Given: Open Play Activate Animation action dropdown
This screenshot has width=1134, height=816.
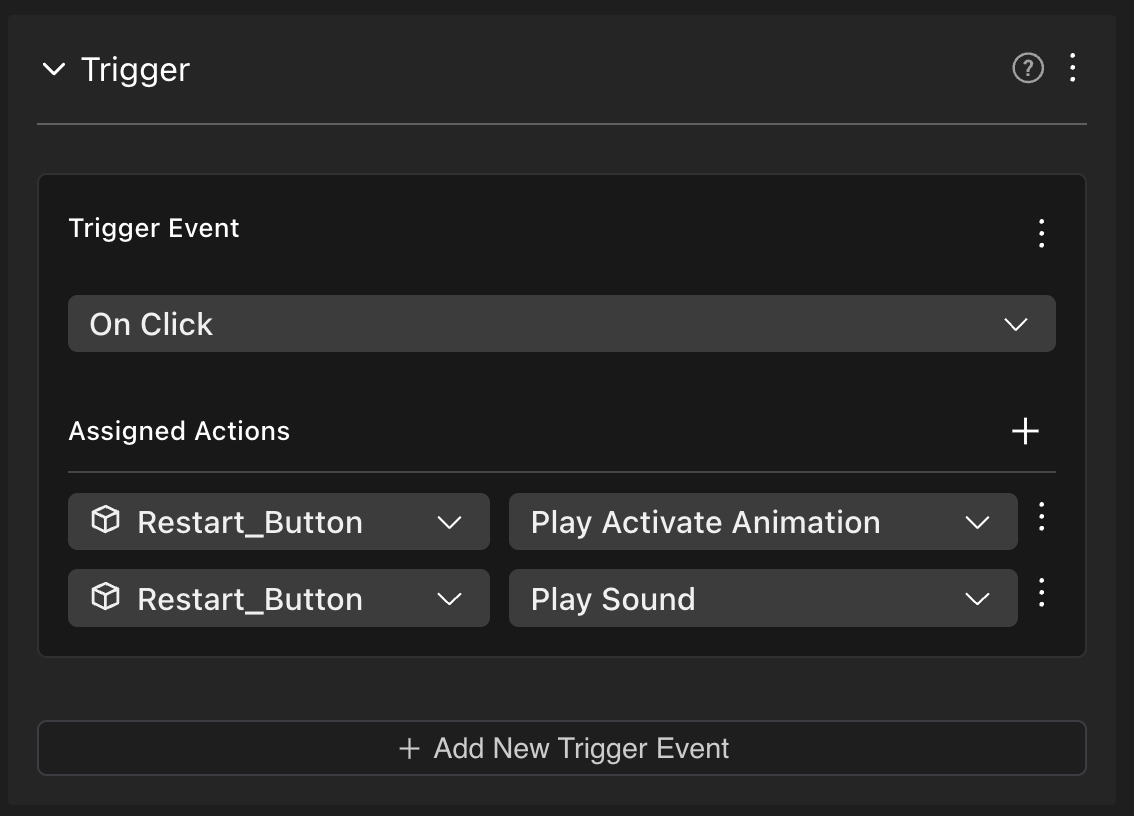Looking at the screenshot, I should (760, 522).
